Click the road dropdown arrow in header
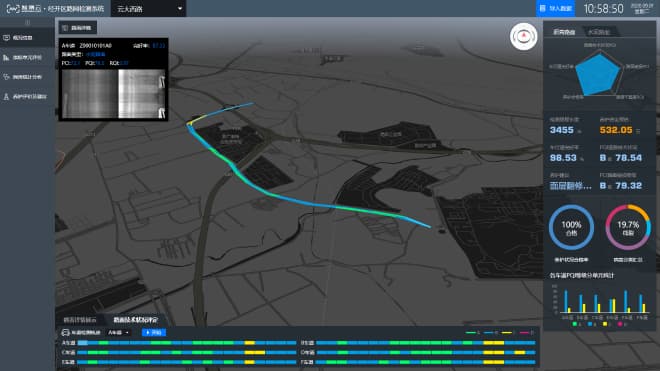This screenshot has width=660, height=371. [180, 9]
